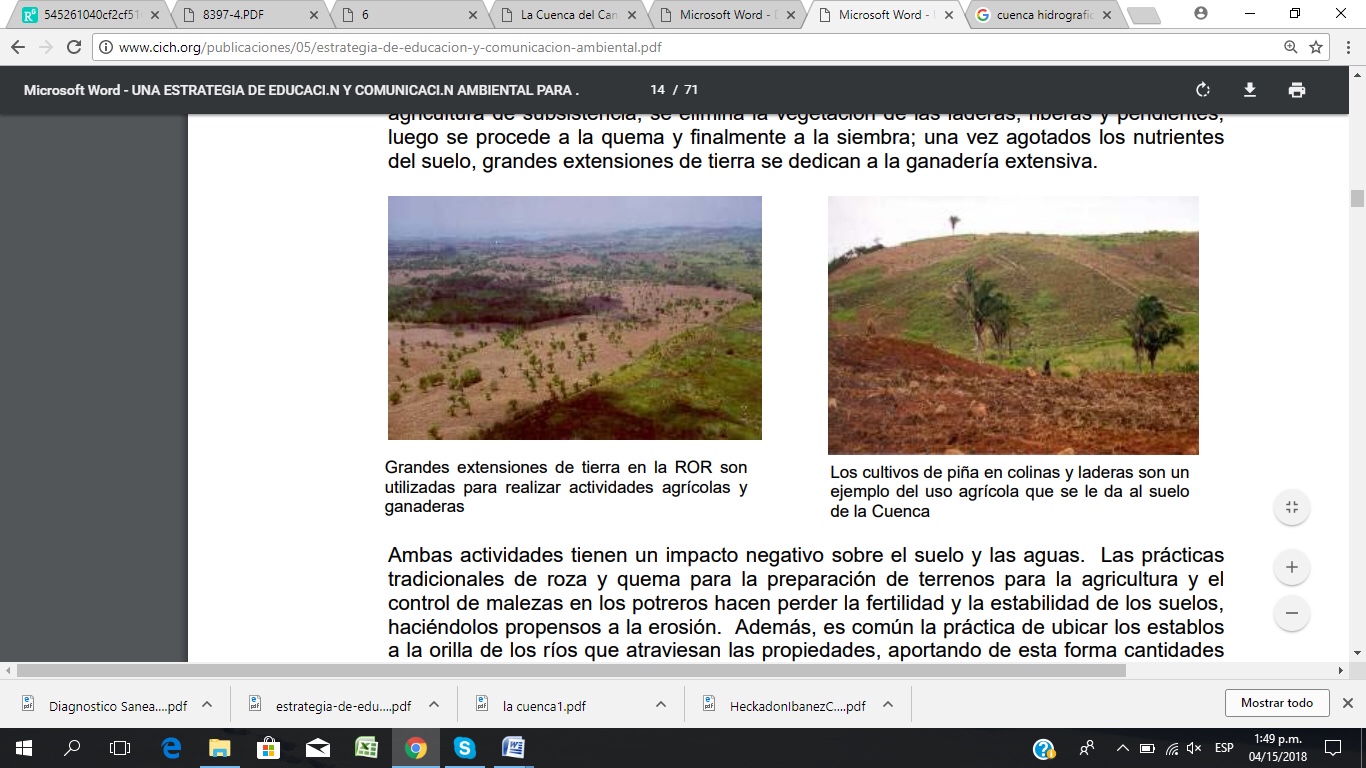Rotate the PDF document clockwise
This screenshot has width=1366, height=768.
pyautogui.click(x=1203, y=90)
